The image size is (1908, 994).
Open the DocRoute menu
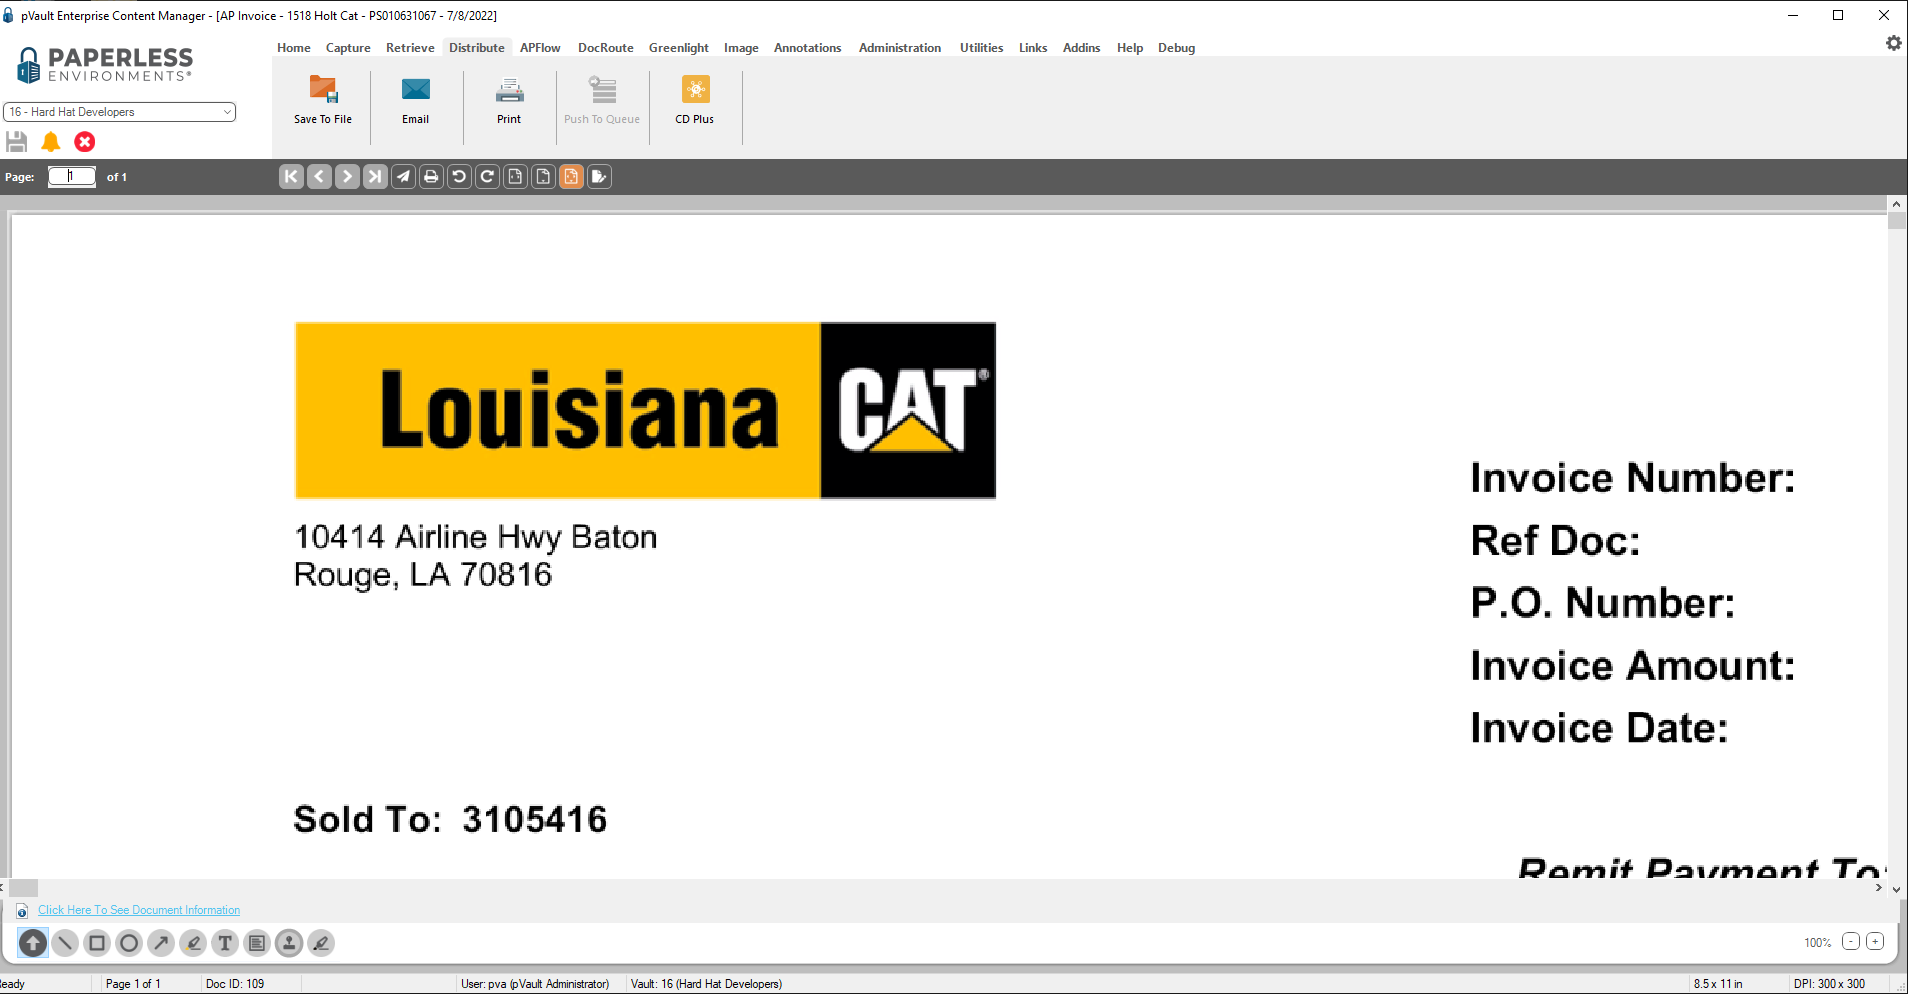click(x=606, y=48)
